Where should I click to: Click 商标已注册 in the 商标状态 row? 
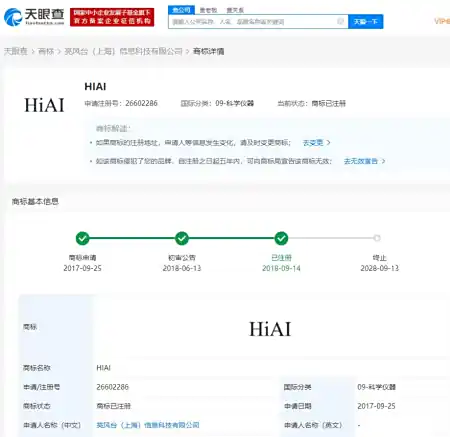(114, 406)
